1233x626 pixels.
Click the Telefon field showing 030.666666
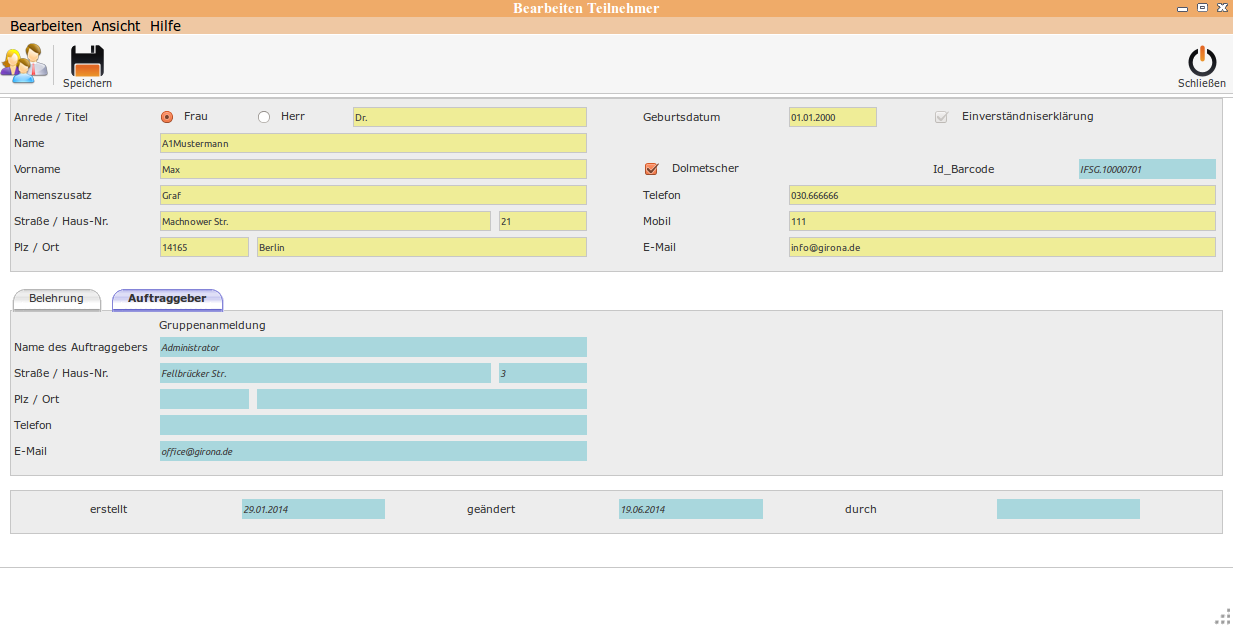click(x=1002, y=195)
